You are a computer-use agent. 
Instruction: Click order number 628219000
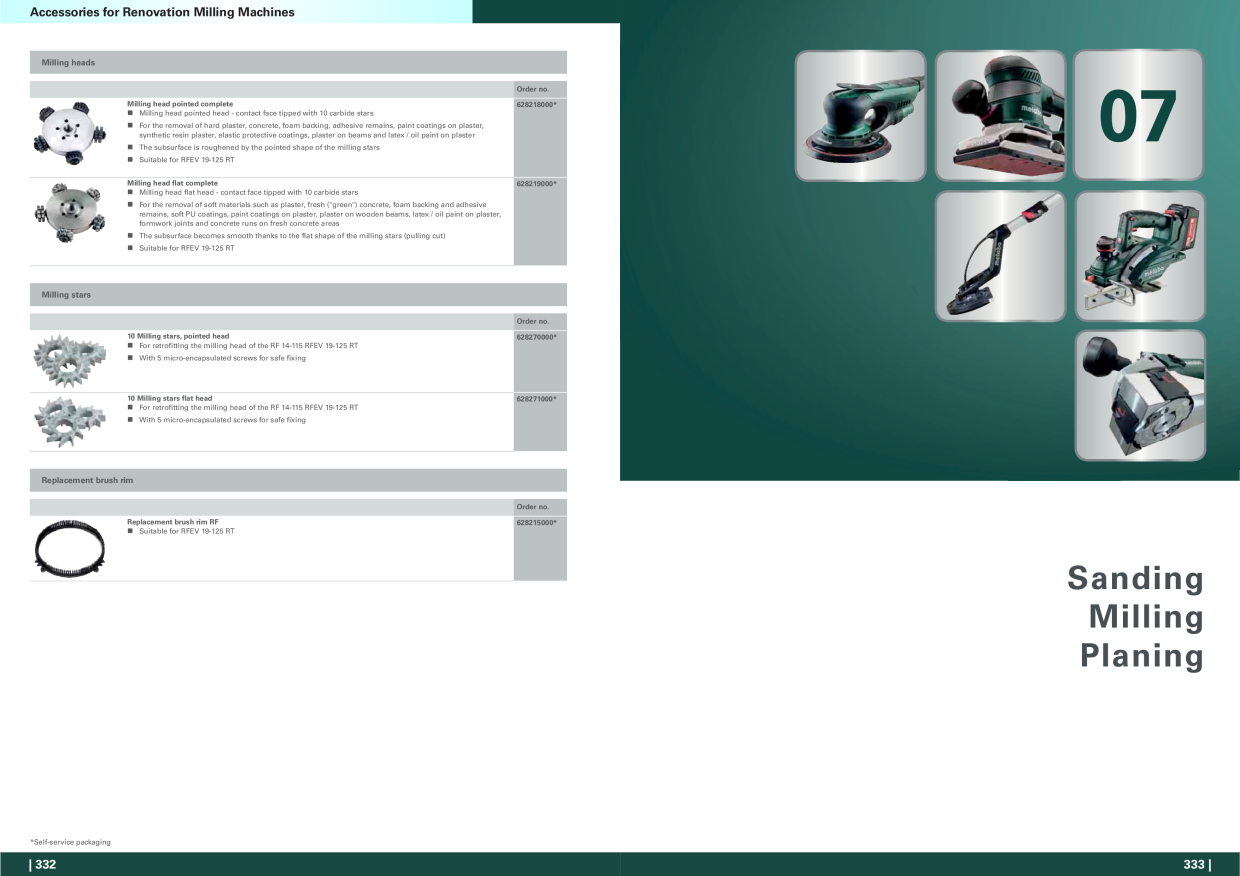coord(536,184)
